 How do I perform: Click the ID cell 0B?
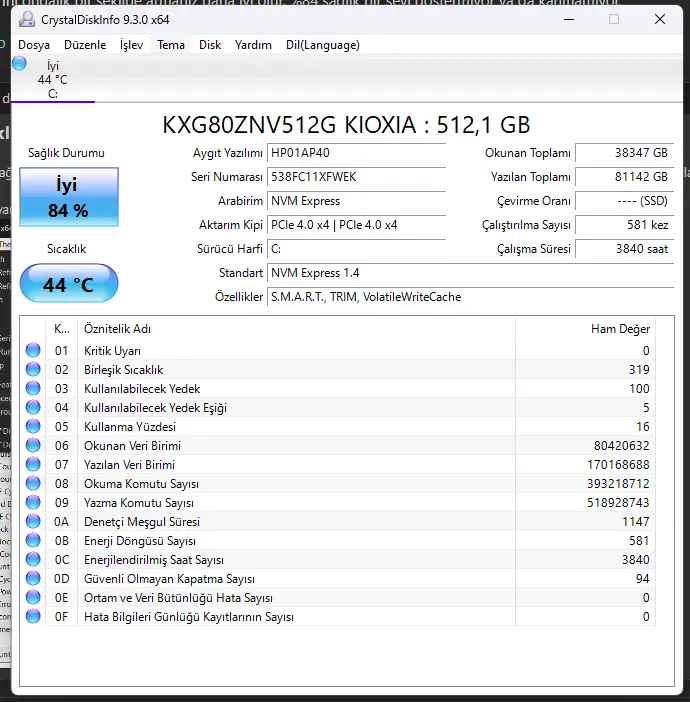(x=62, y=541)
